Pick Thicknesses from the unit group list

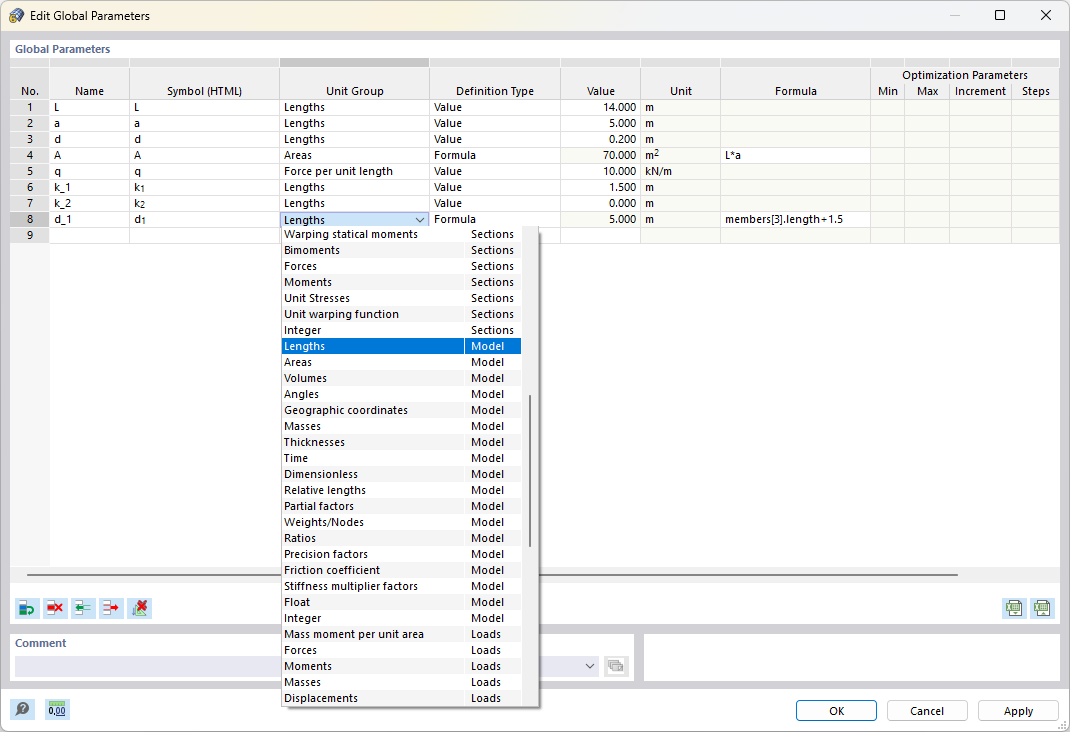[x=401, y=442]
